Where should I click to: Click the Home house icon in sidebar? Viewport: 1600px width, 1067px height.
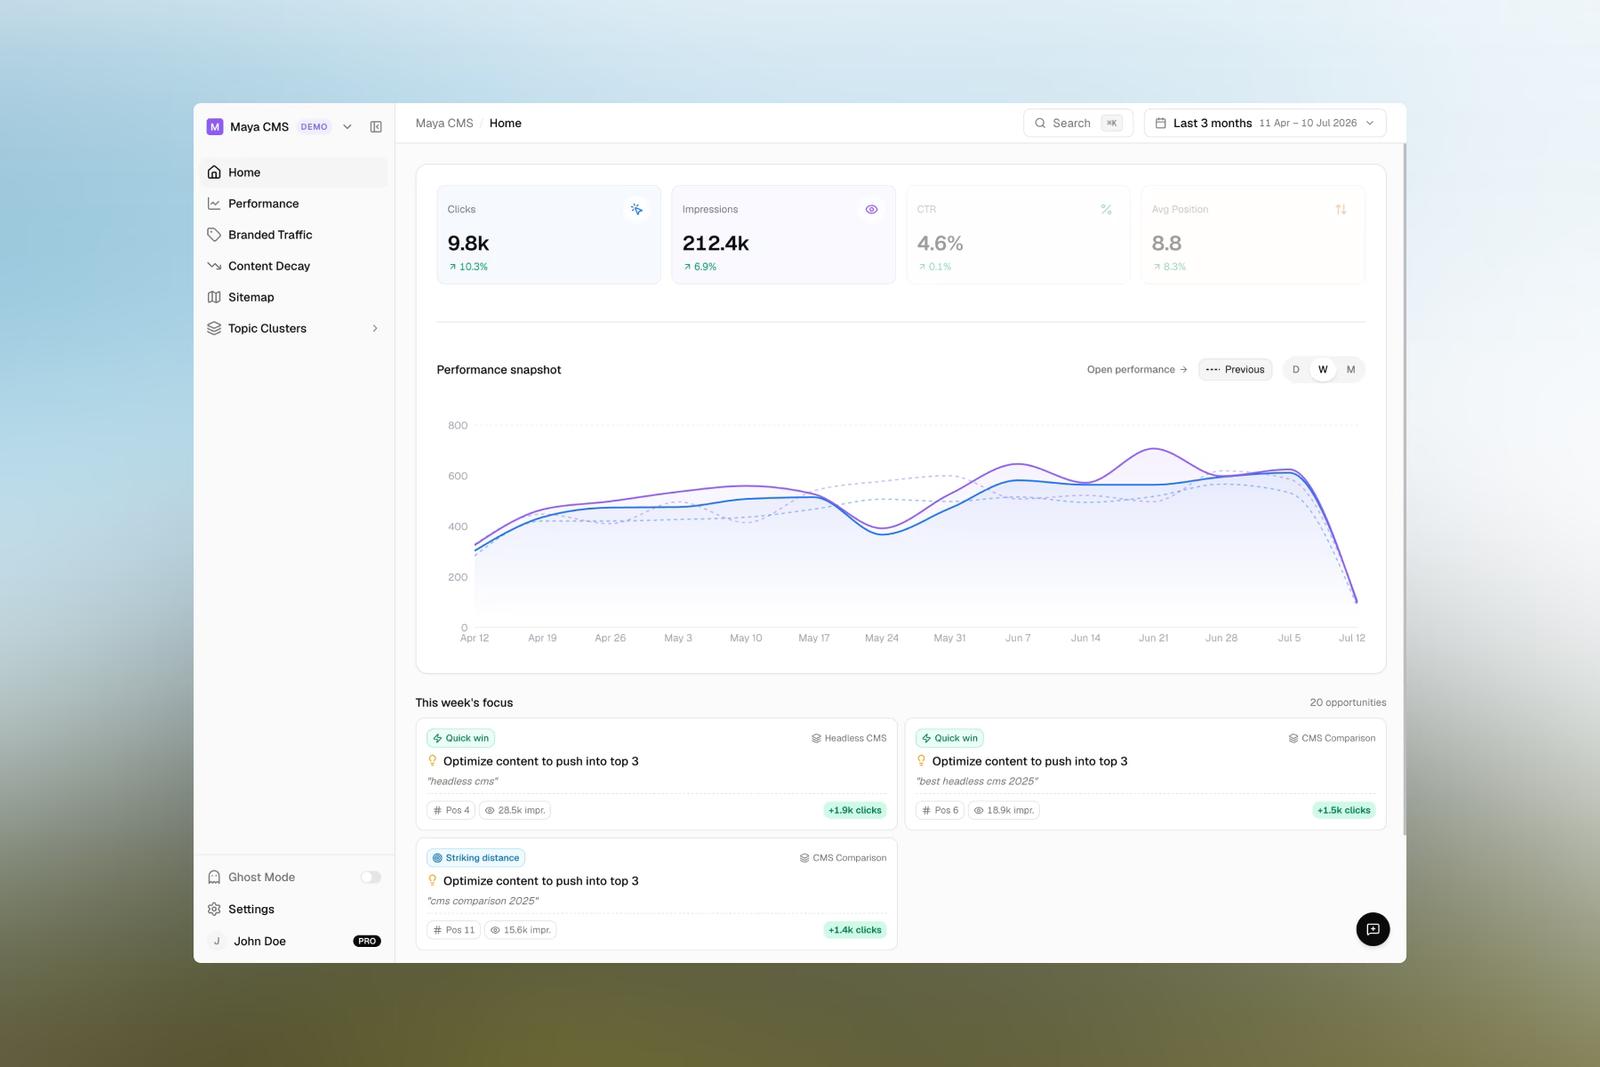coord(214,172)
